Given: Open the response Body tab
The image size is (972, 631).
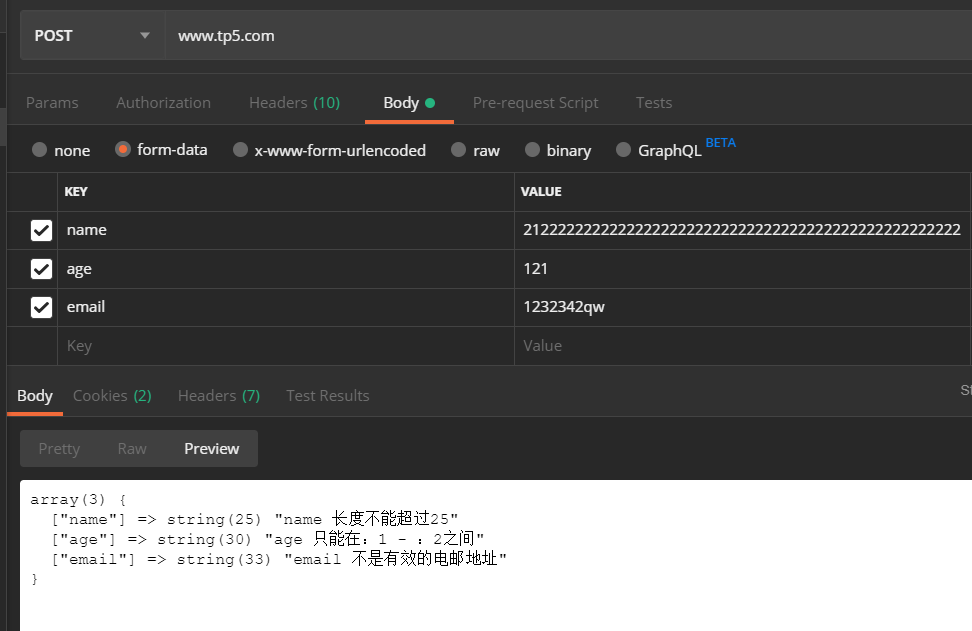Looking at the screenshot, I should [35, 396].
